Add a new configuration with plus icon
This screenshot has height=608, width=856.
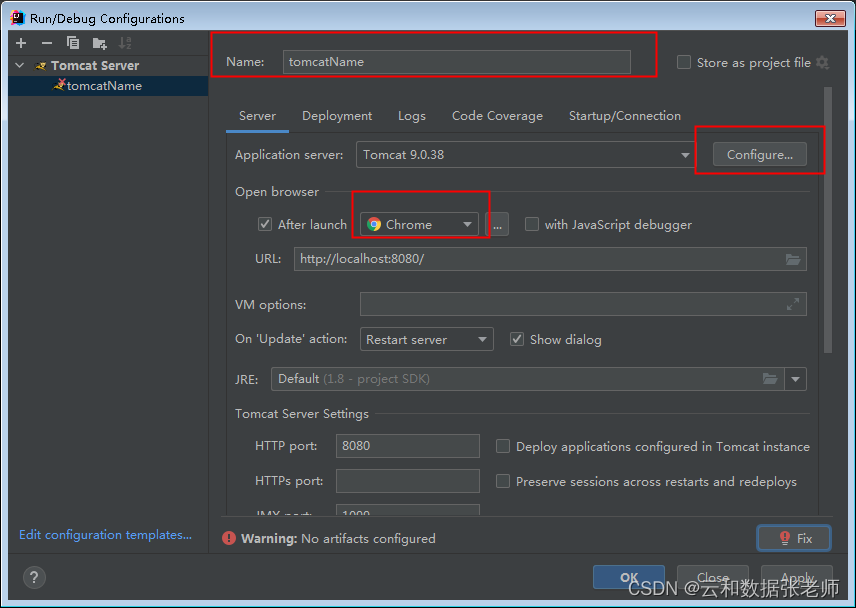(x=21, y=43)
